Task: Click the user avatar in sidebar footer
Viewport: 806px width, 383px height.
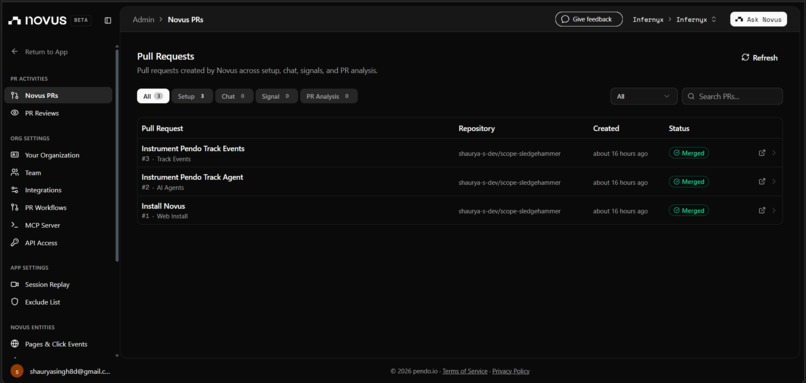Action: coord(17,371)
